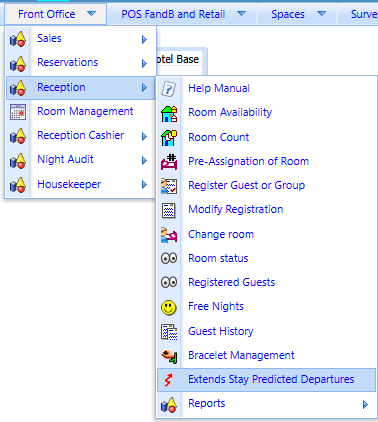Screen dimensions: 378x422
Task: Expand the Housekeeper submenu arrow
Action: click(144, 185)
